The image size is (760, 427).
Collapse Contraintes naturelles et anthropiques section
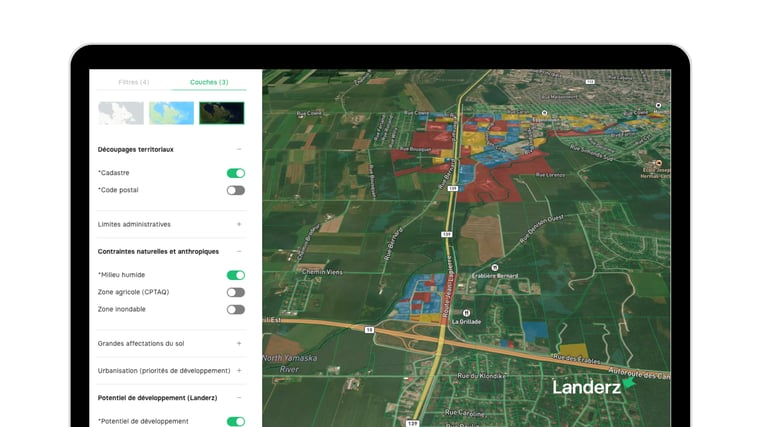coord(239,252)
